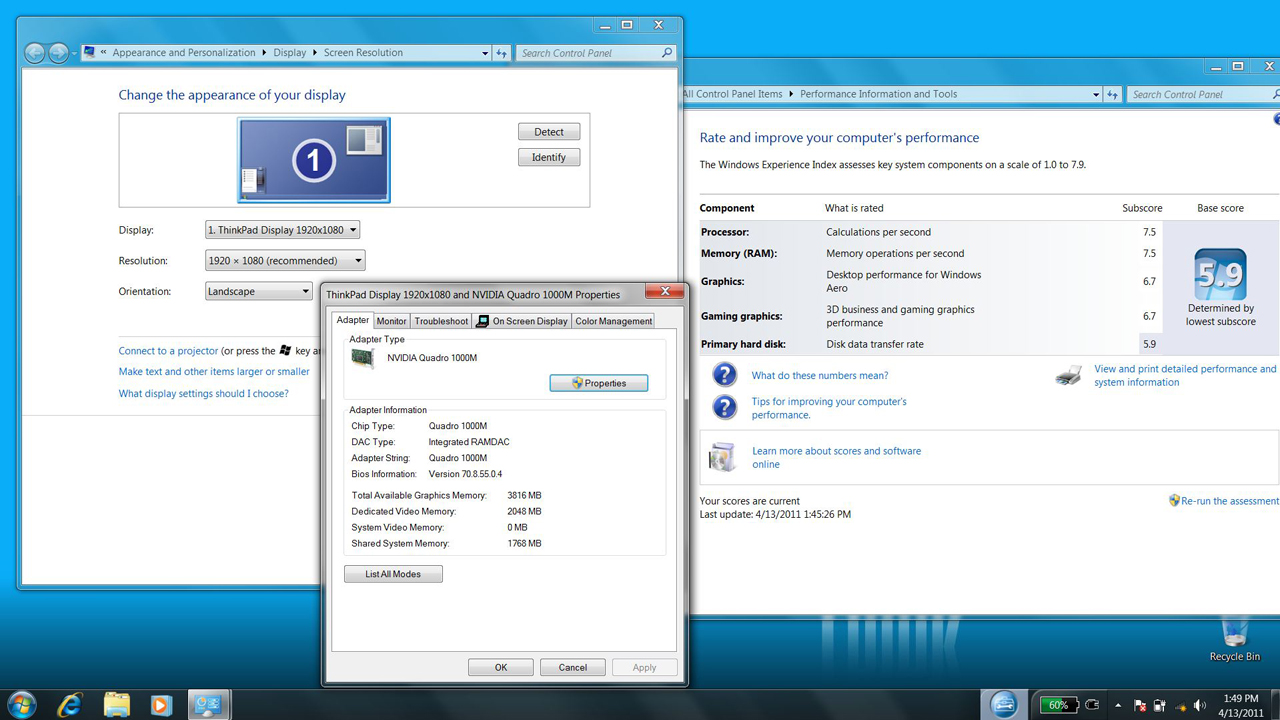
Task: Open 'What display settings should I choose?' link
Action: click(x=203, y=394)
